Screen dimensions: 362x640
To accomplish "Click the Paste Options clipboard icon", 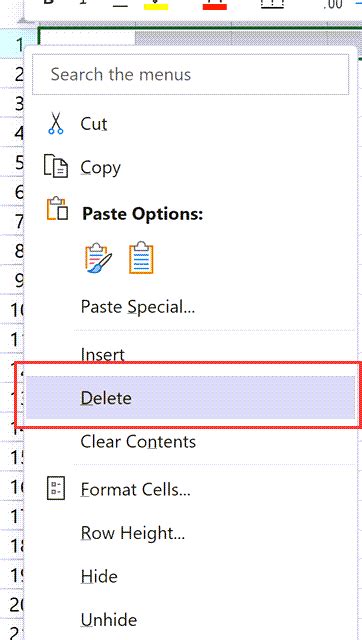I will (57, 209).
